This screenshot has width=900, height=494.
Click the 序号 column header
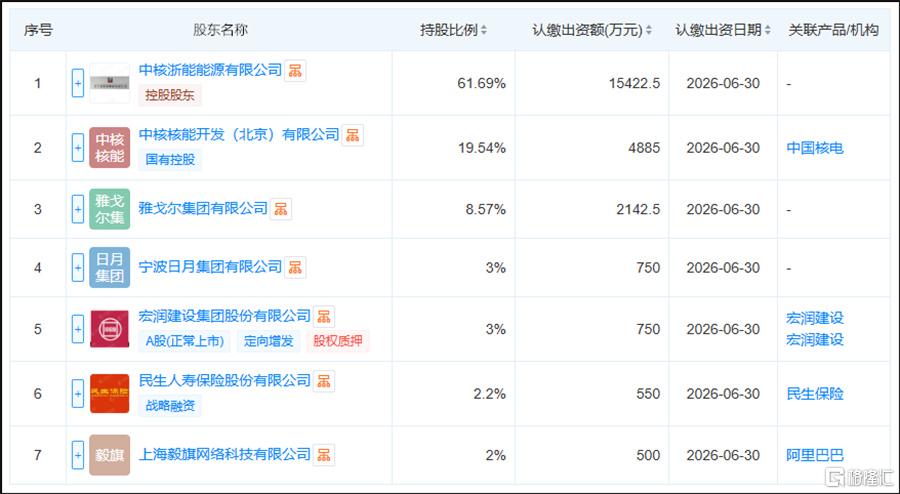38,30
